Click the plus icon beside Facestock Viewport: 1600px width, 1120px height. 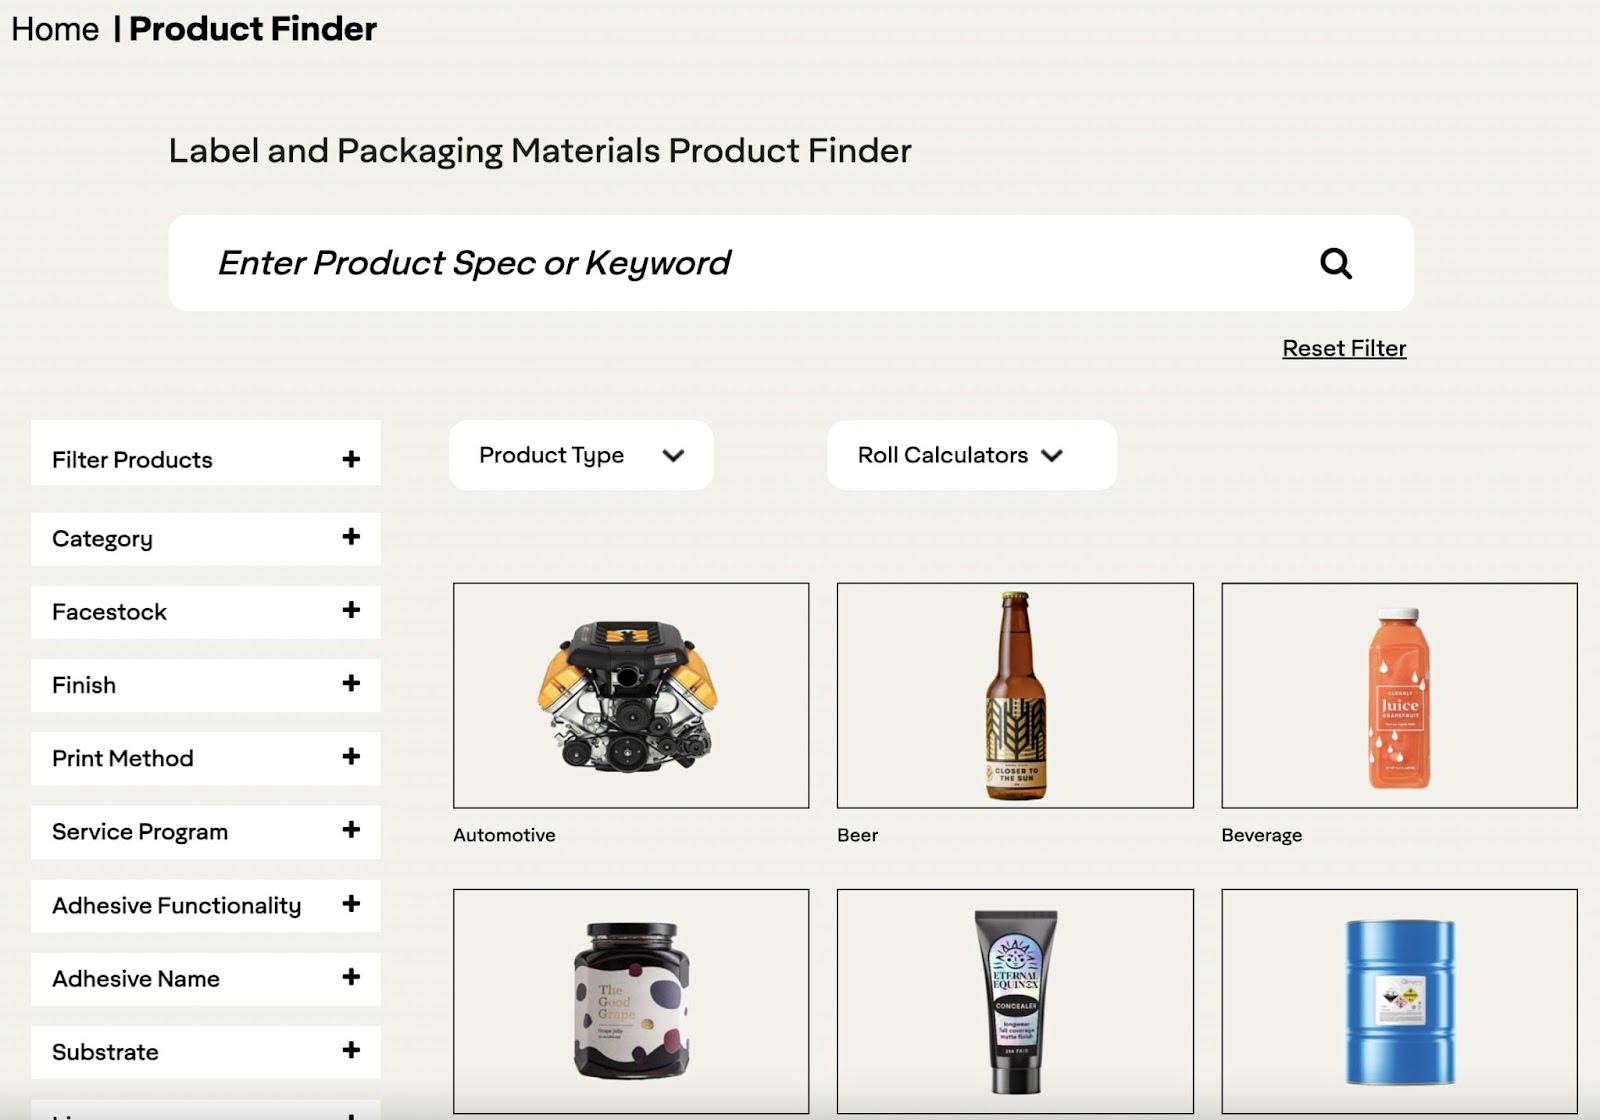coord(350,609)
